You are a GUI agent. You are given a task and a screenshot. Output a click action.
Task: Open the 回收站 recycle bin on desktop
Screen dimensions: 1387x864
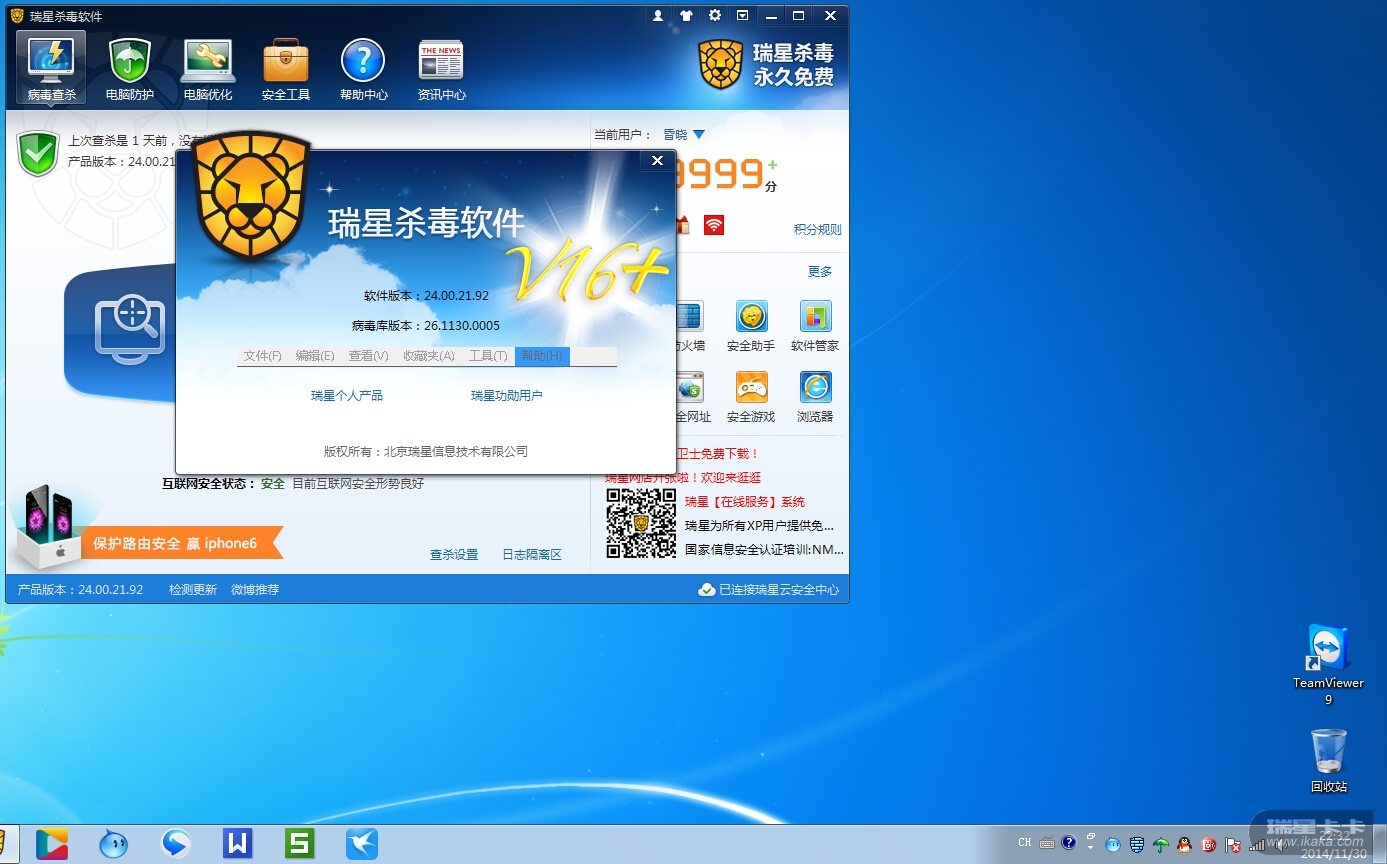(x=1328, y=760)
